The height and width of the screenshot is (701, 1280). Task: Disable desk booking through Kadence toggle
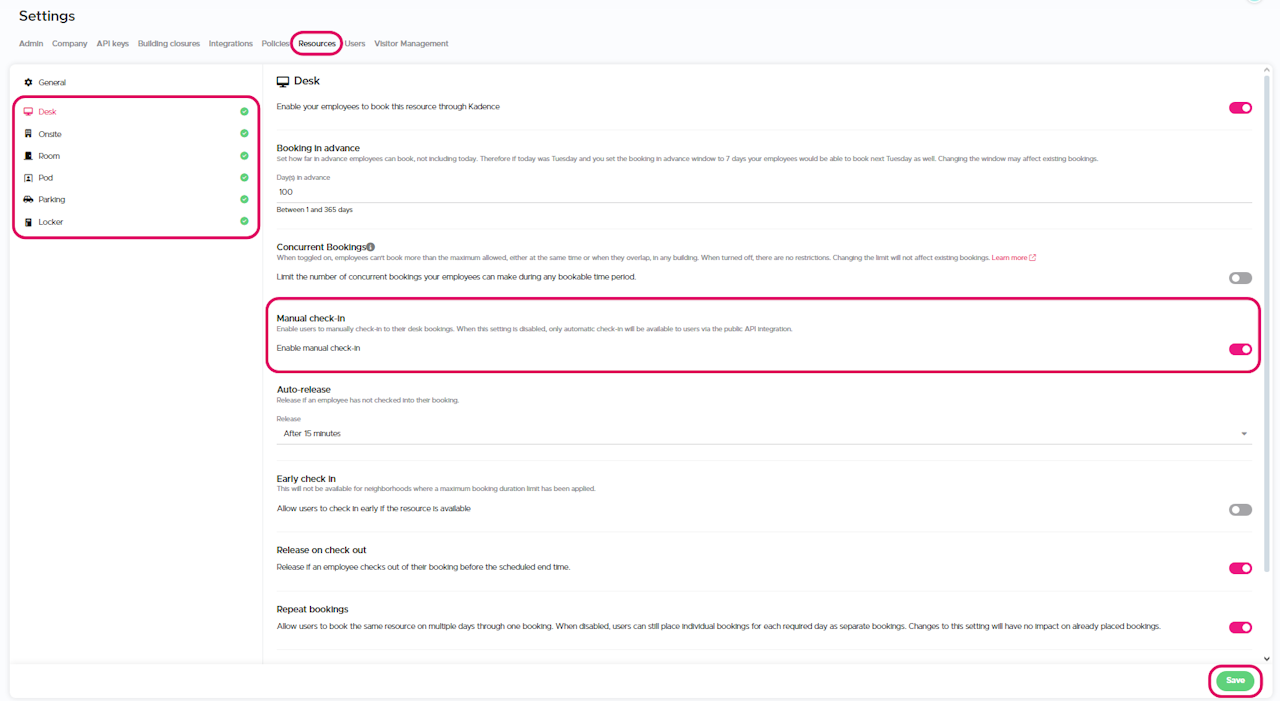1240,108
